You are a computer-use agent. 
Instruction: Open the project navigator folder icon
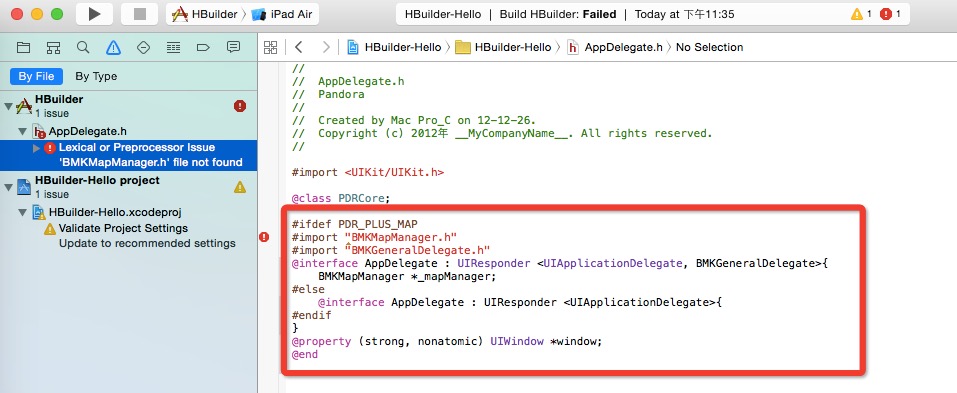pos(23,47)
